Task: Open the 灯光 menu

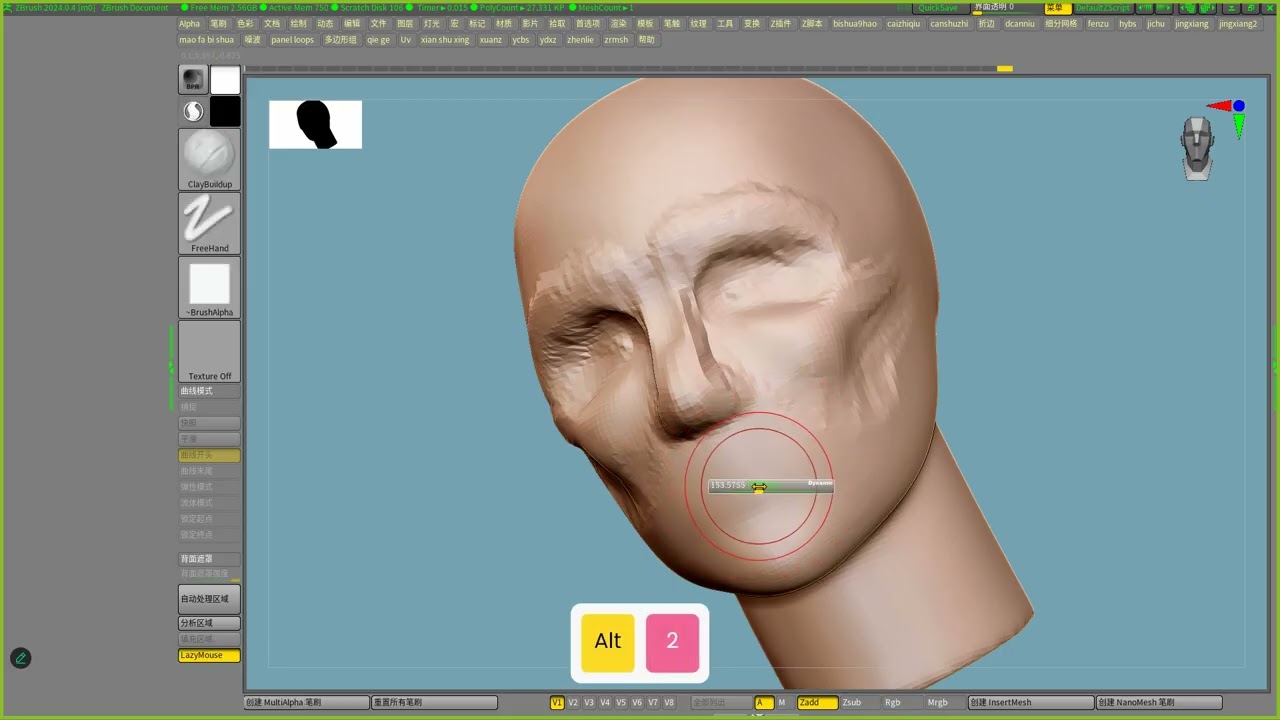Action: pyautogui.click(x=431, y=24)
